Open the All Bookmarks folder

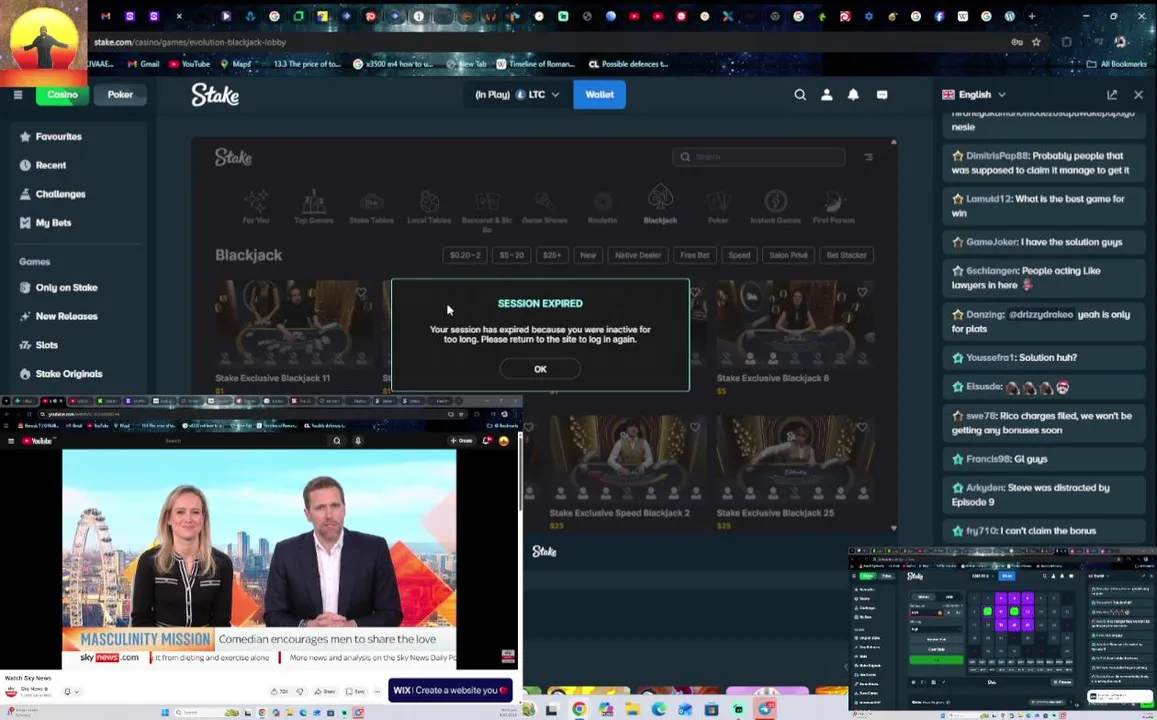pyautogui.click(x=1116, y=64)
